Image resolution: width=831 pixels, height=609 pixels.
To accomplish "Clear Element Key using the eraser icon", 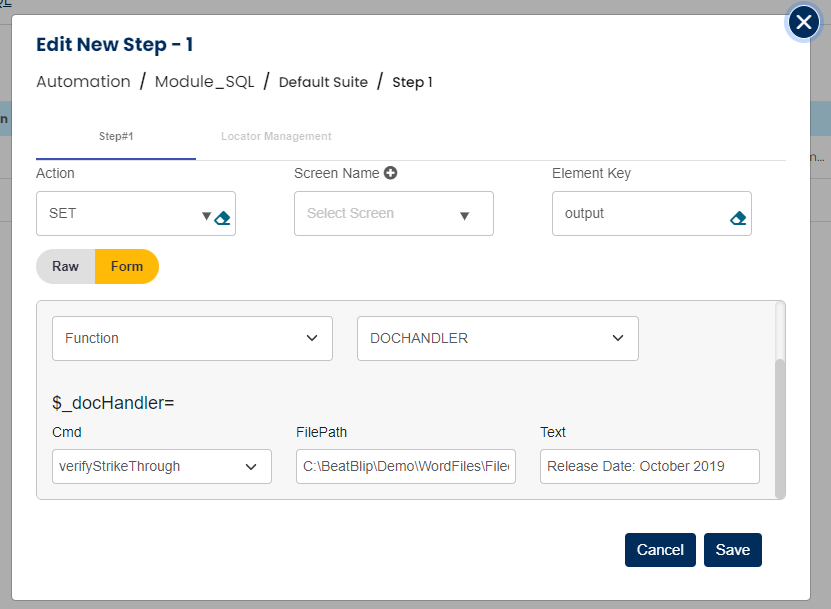I will coord(738,217).
